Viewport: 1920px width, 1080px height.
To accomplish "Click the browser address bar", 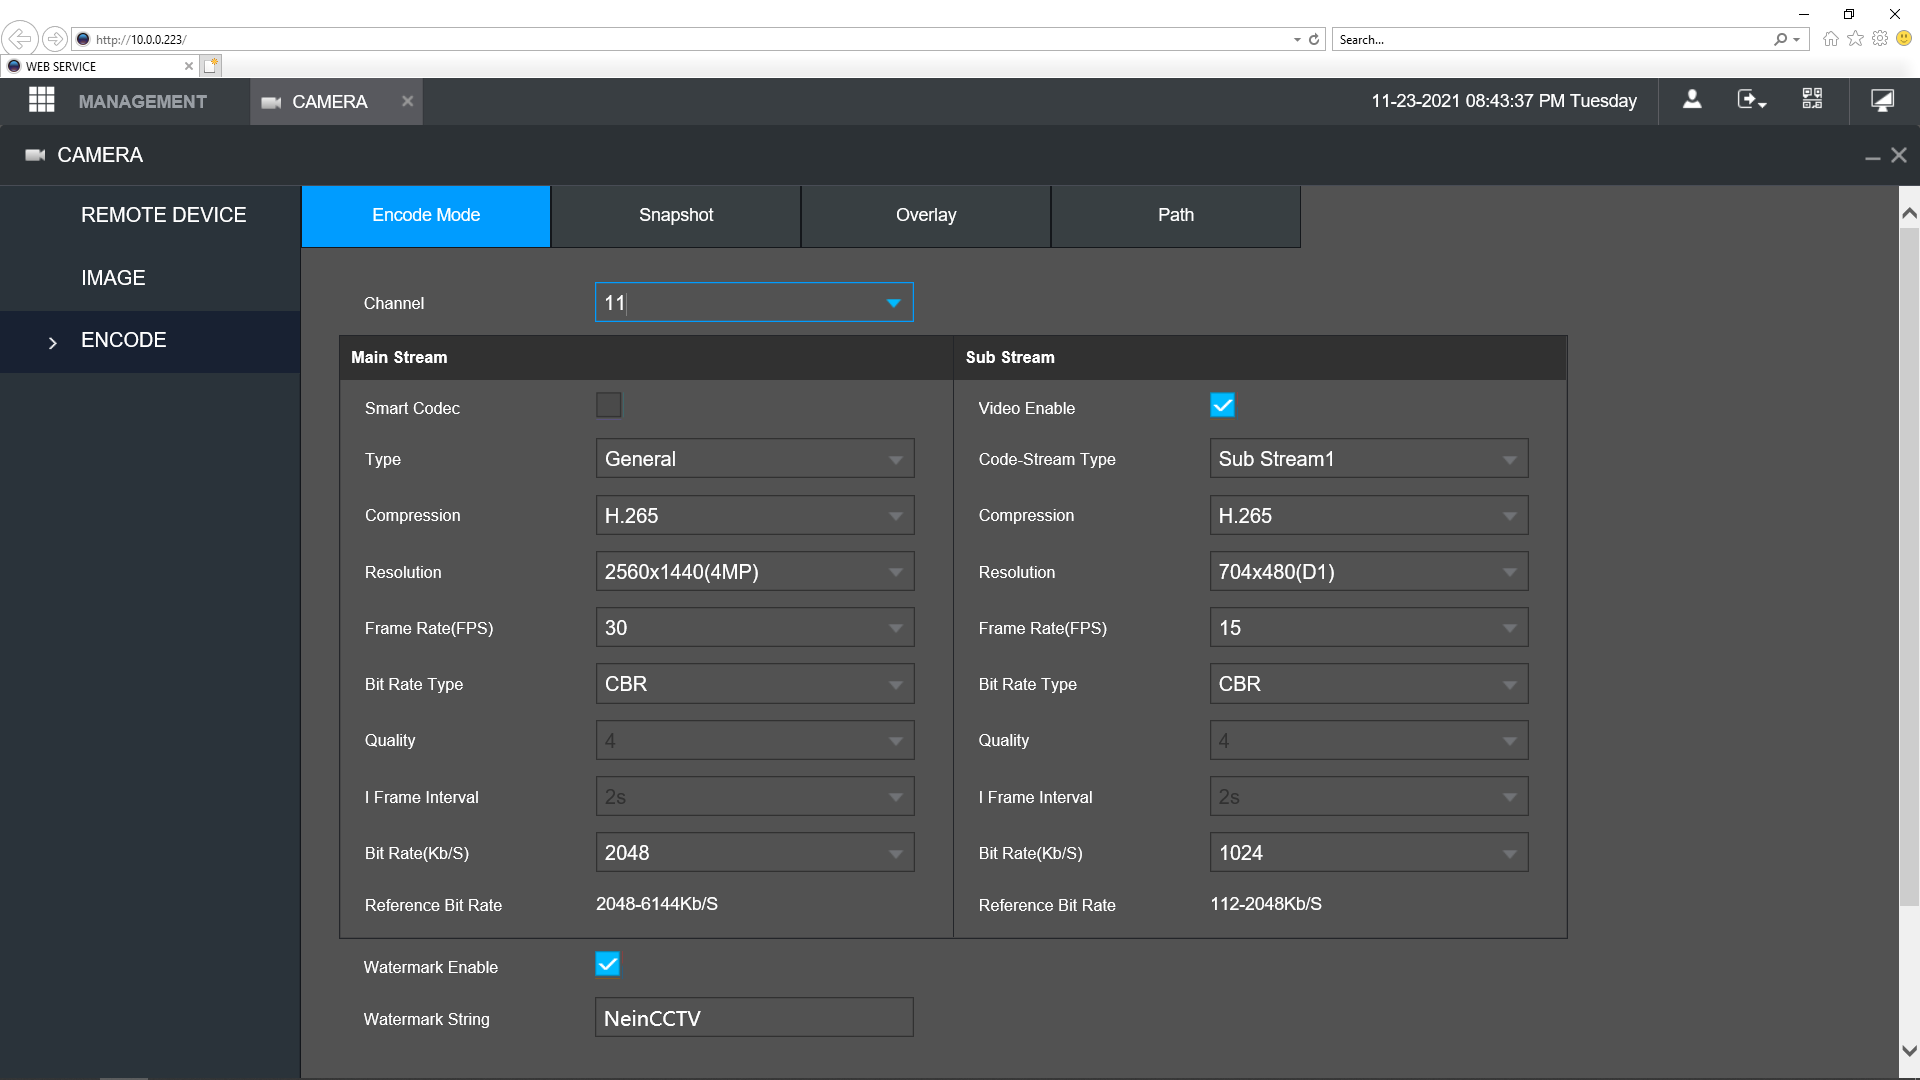I will (690, 40).
